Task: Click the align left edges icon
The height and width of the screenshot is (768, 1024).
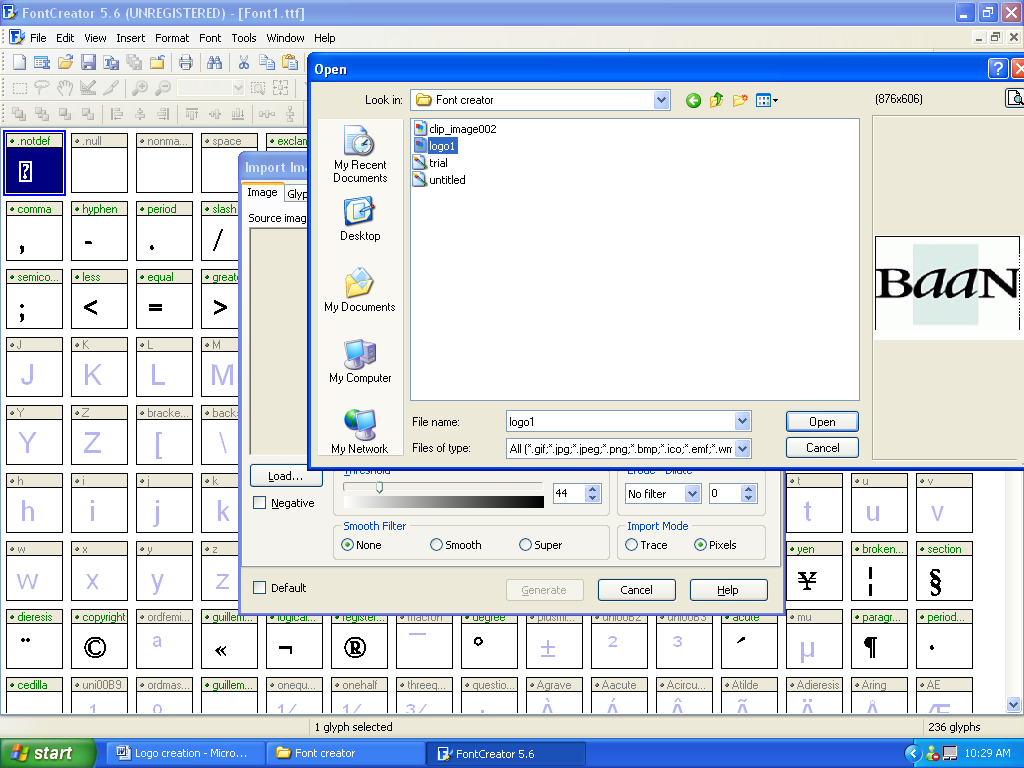Action: [117, 114]
